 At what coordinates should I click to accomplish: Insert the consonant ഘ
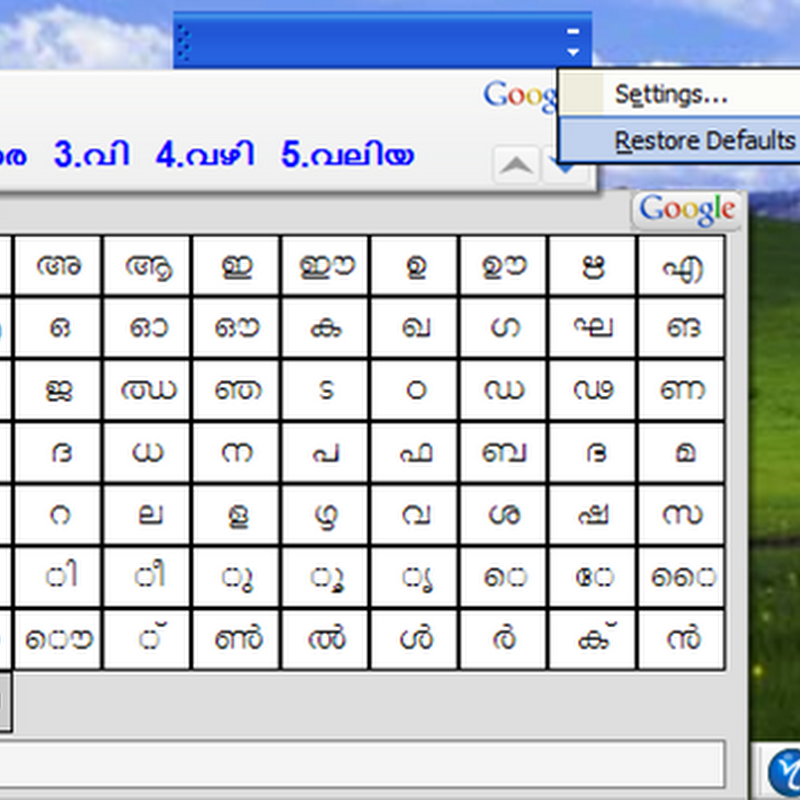592,328
